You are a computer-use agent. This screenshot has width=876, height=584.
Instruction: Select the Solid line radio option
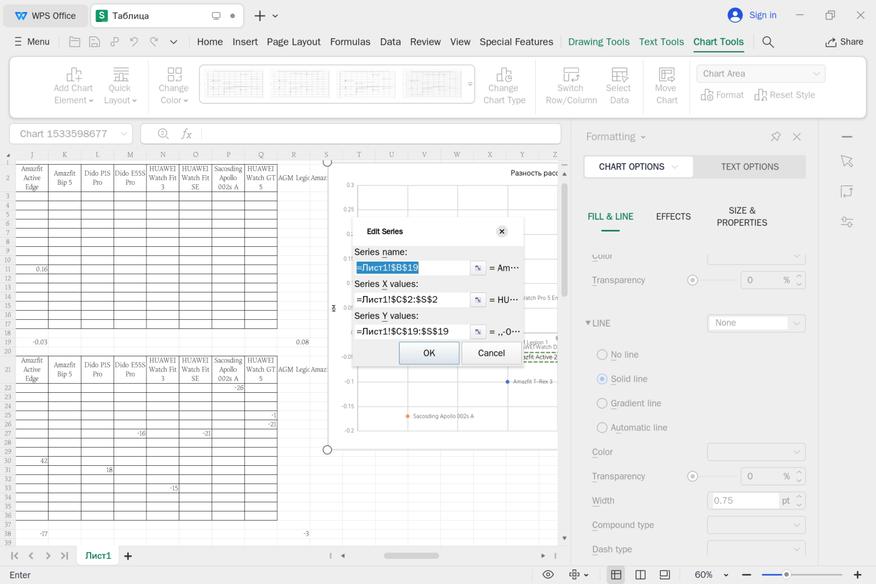coord(602,378)
